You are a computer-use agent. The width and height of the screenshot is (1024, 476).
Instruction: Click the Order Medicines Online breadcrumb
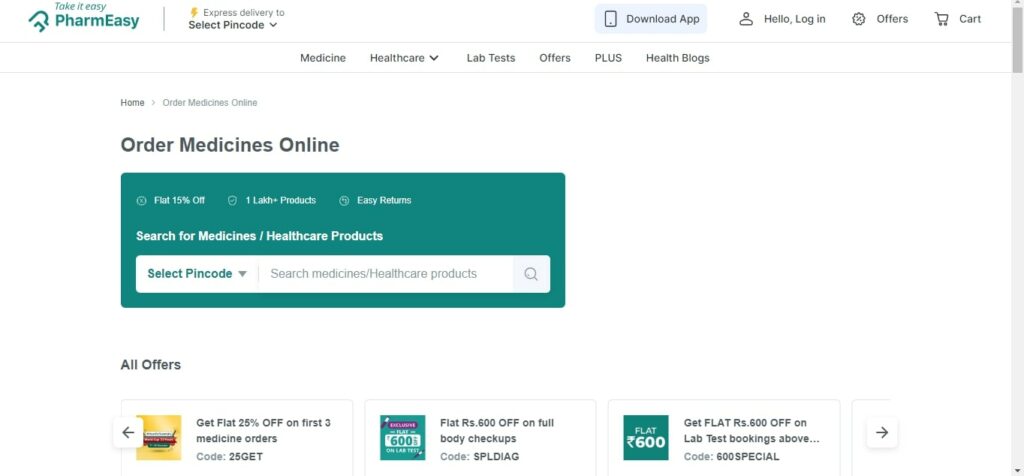tap(210, 103)
